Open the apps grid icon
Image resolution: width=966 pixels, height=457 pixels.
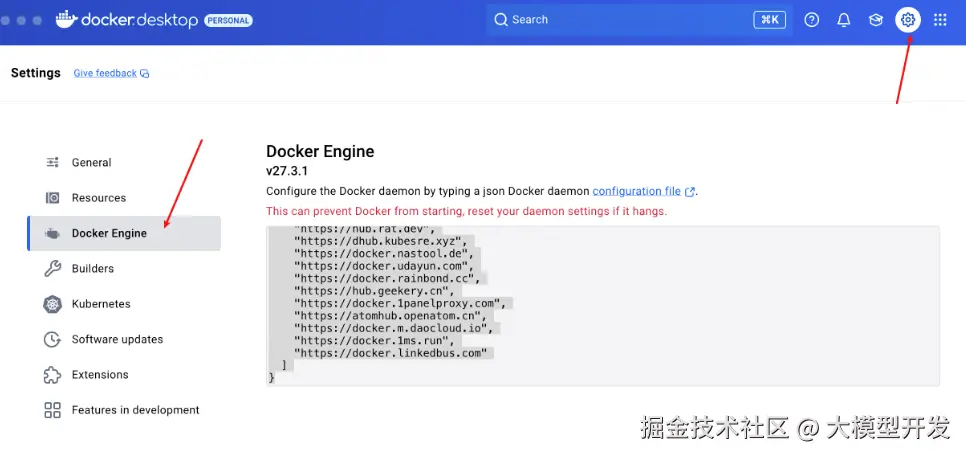pyautogui.click(x=940, y=20)
